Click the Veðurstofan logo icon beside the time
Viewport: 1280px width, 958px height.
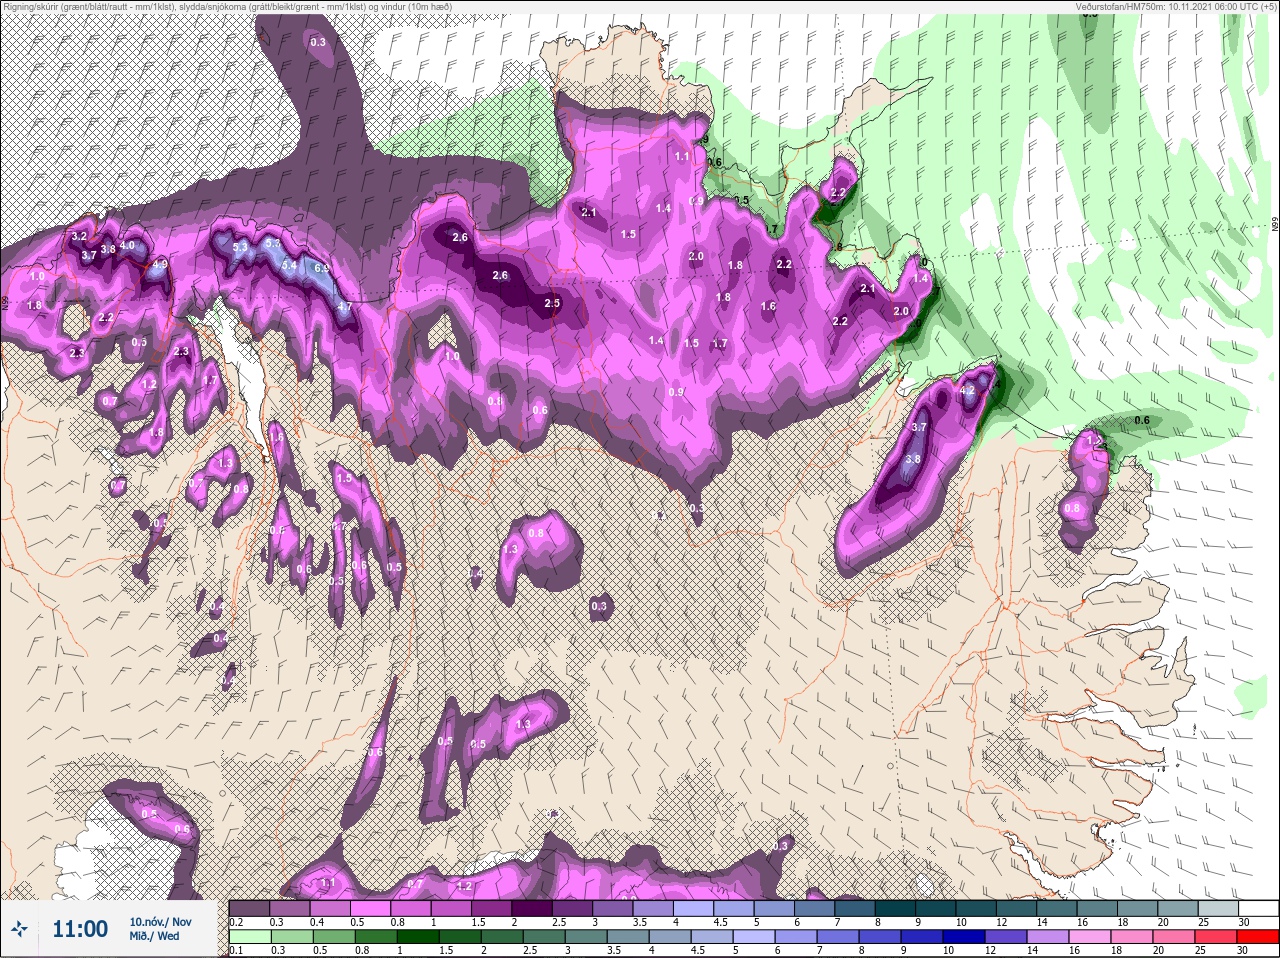tap(18, 929)
